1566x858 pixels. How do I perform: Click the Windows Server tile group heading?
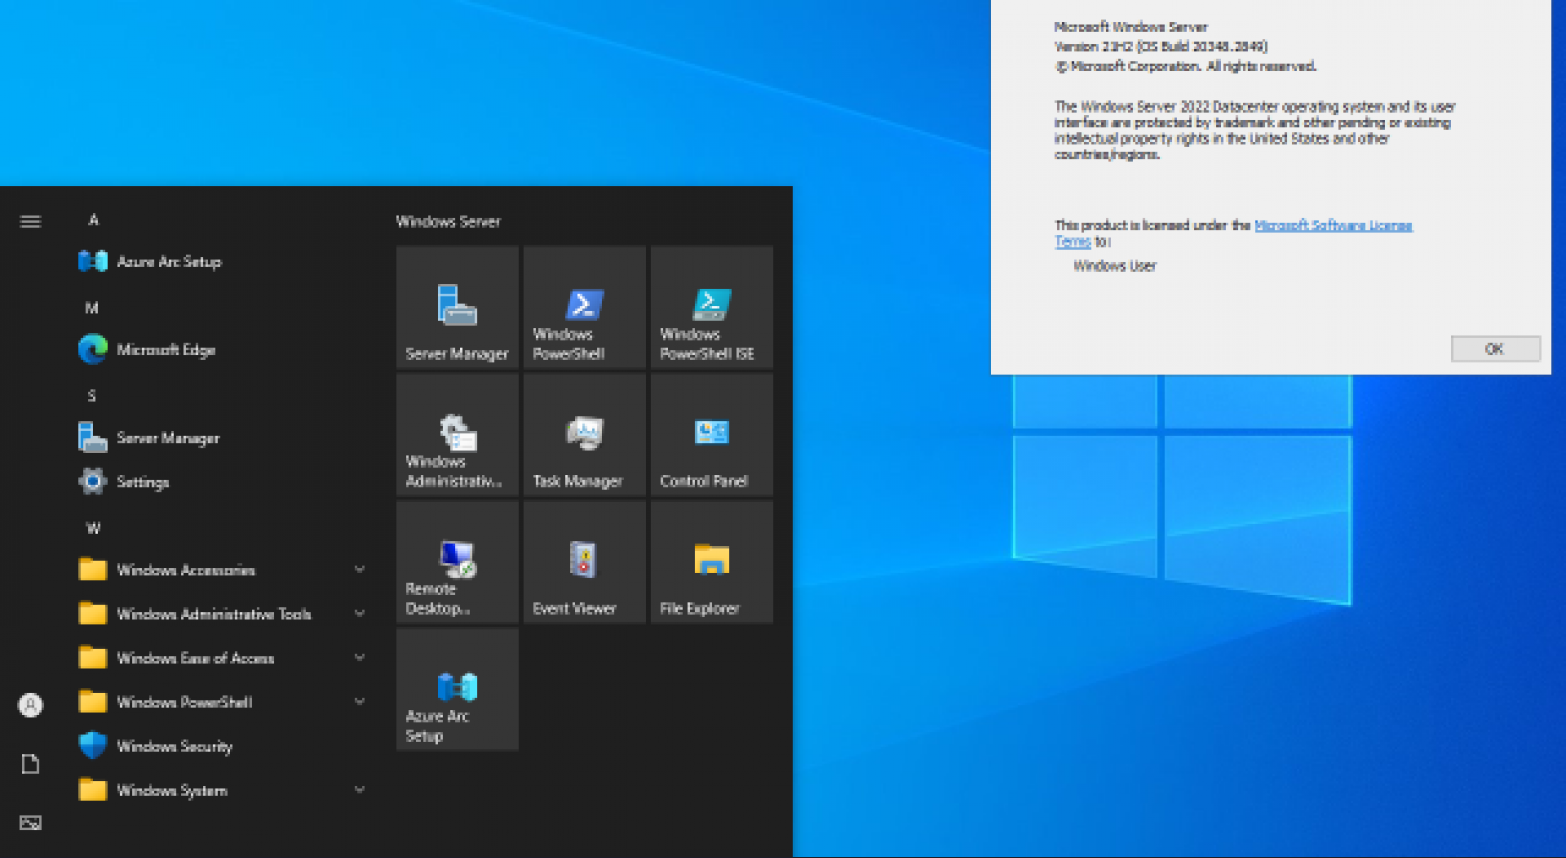coord(448,222)
